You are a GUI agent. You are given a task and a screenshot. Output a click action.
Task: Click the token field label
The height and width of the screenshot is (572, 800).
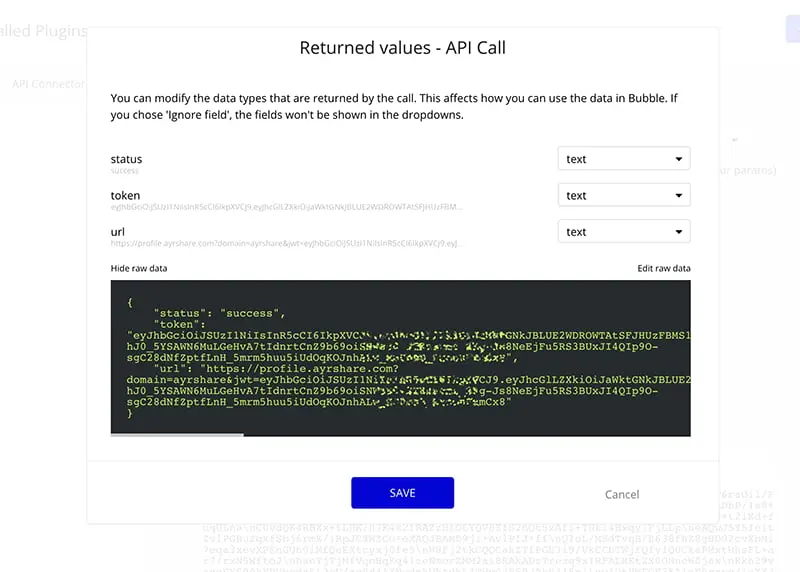125,195
